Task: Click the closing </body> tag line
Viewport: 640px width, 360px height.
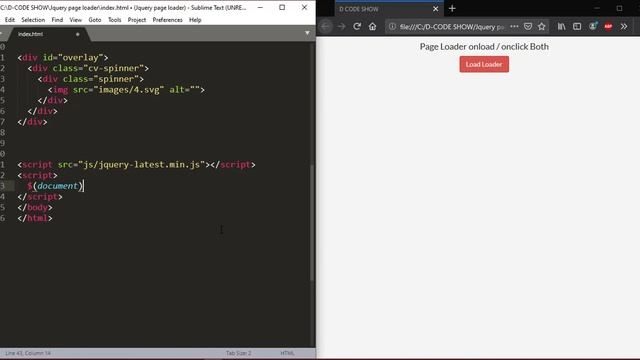Action: (35, 207)
